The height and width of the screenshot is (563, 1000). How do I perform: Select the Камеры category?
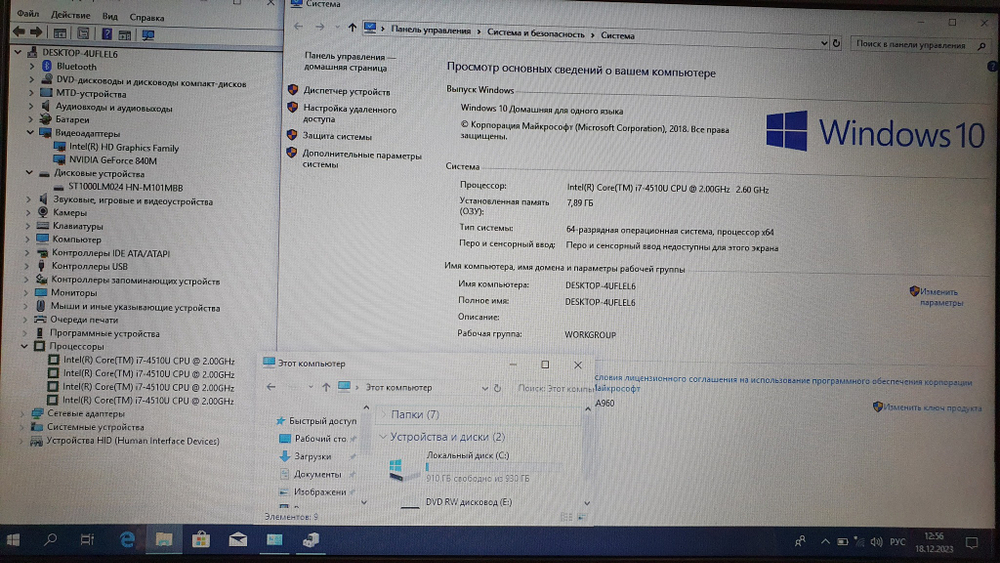[x=69, y=212]
